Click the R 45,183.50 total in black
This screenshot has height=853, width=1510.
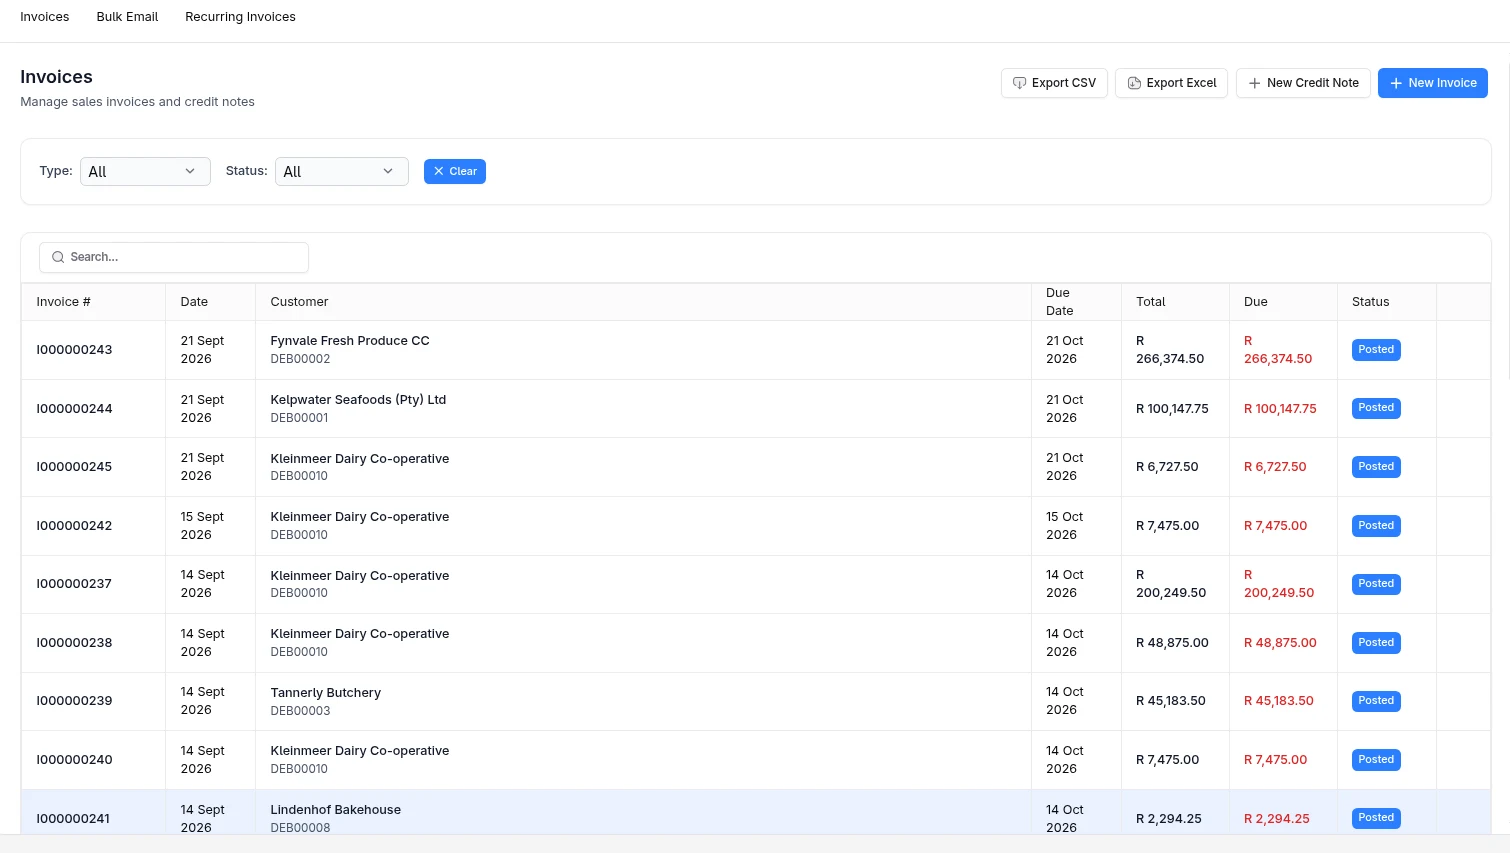point(1171,701)
